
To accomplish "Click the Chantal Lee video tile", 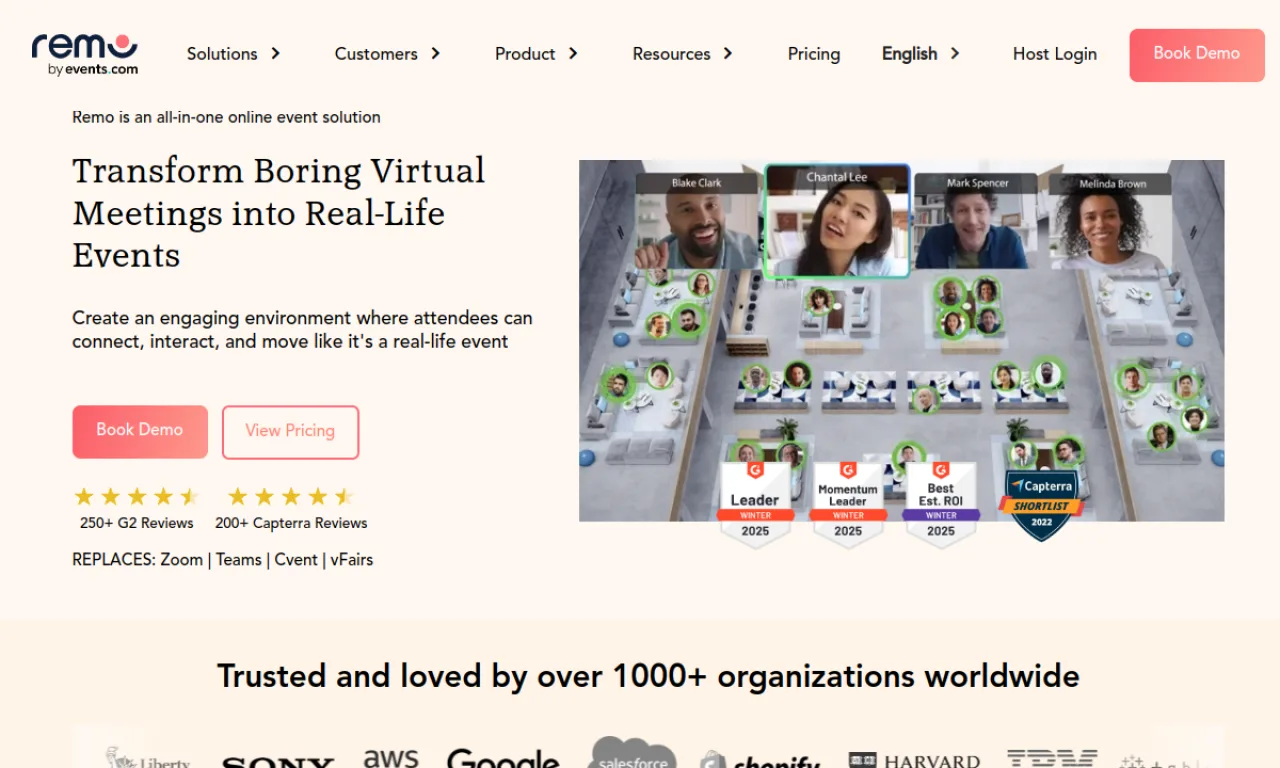I will tap(837, 221).
